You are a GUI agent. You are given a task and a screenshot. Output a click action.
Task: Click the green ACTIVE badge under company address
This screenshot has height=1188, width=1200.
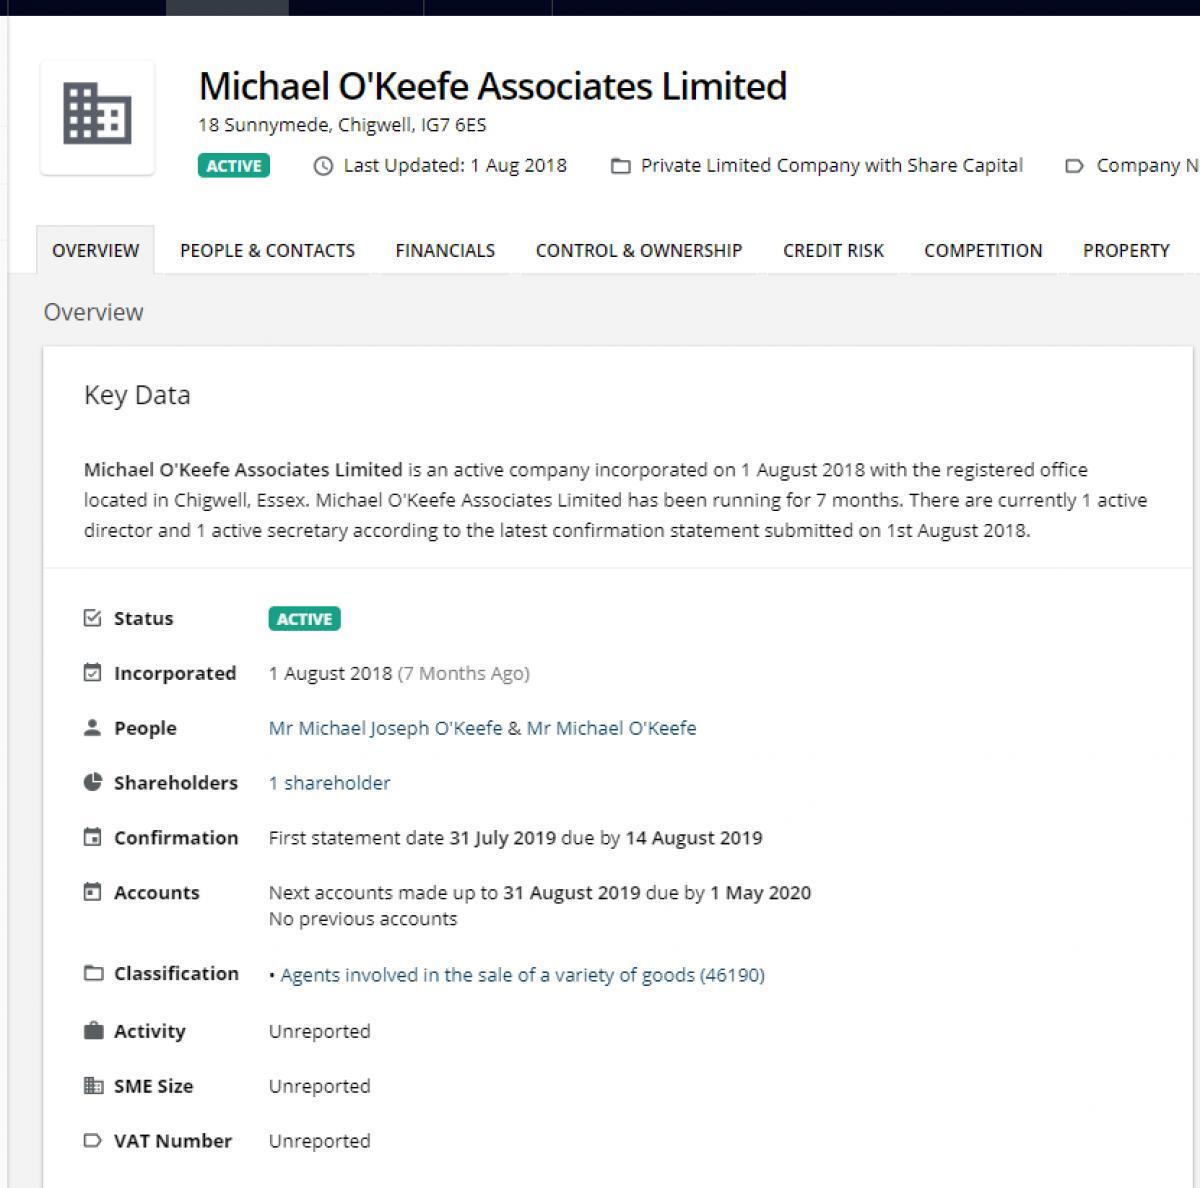(234, 166)
